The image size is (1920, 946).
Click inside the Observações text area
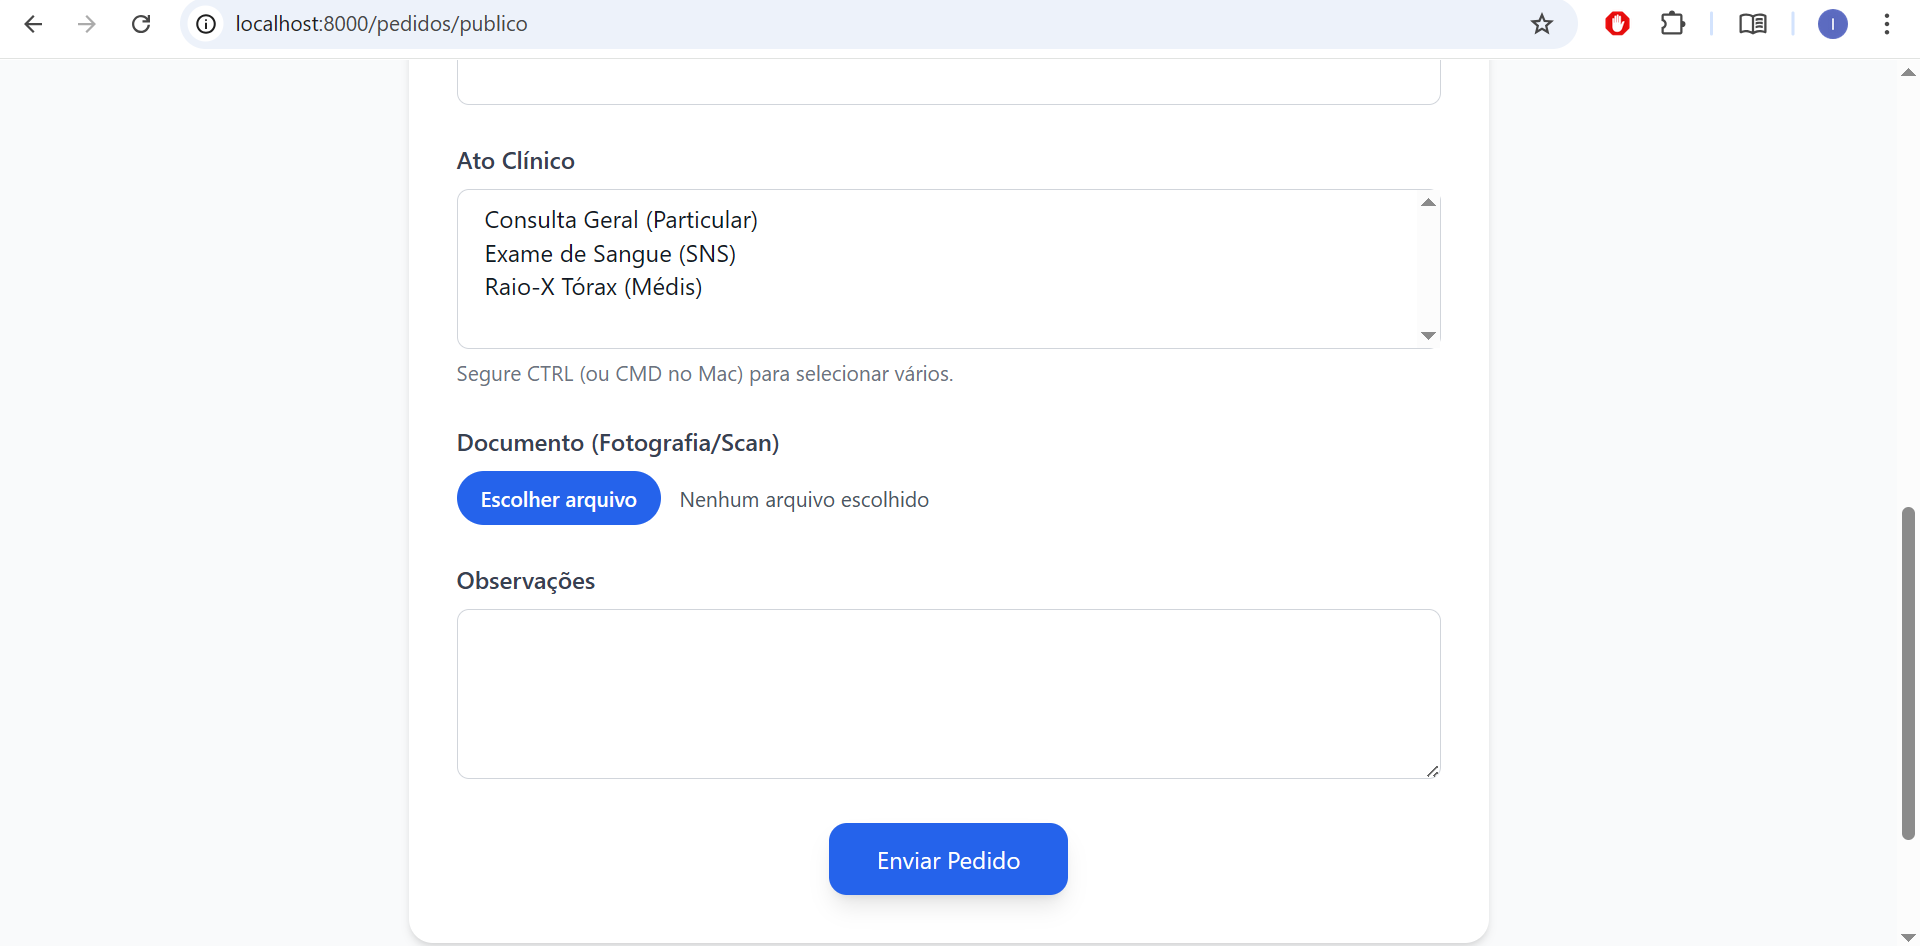click(948, 694)
